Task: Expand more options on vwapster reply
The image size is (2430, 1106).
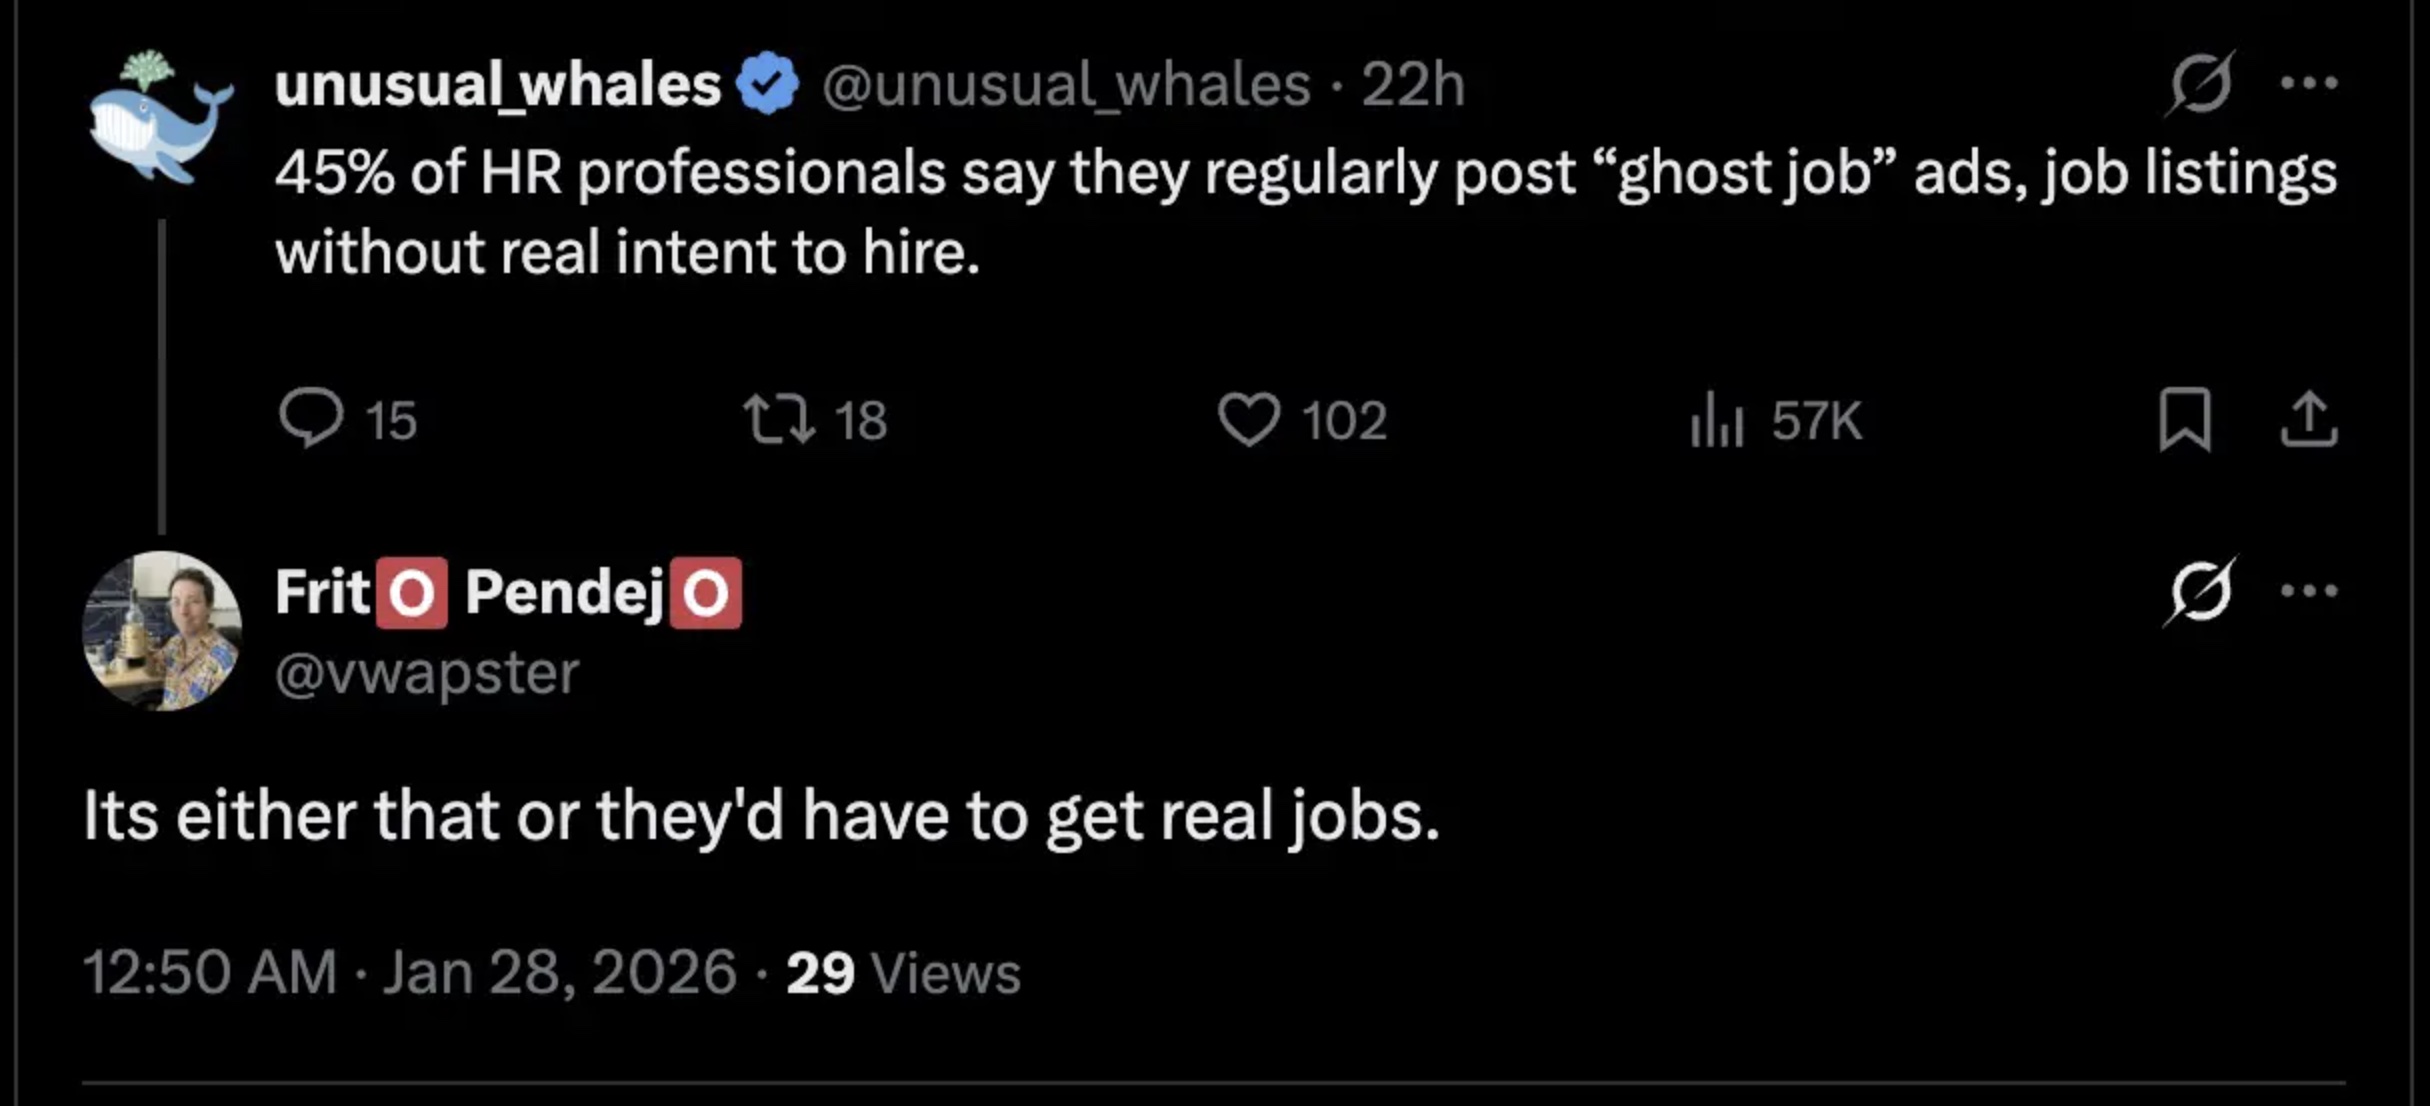Action: click(2309, 591)
